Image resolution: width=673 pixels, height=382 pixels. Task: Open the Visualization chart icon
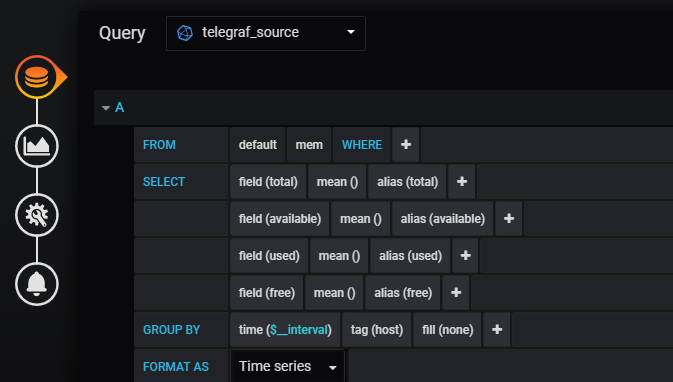(37, 146)
